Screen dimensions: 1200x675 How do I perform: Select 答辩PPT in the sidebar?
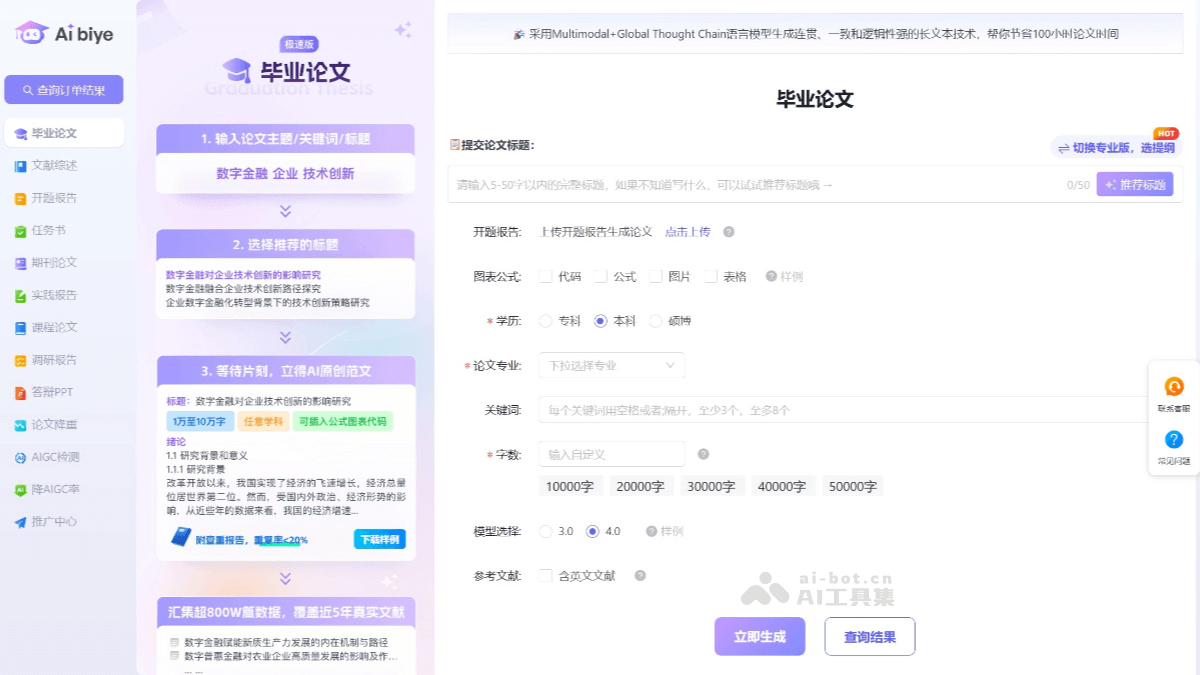coord(58,392)
